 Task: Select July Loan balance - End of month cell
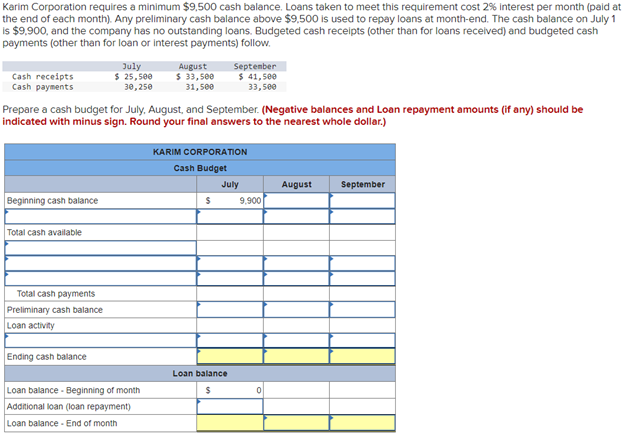coord(230,423)
